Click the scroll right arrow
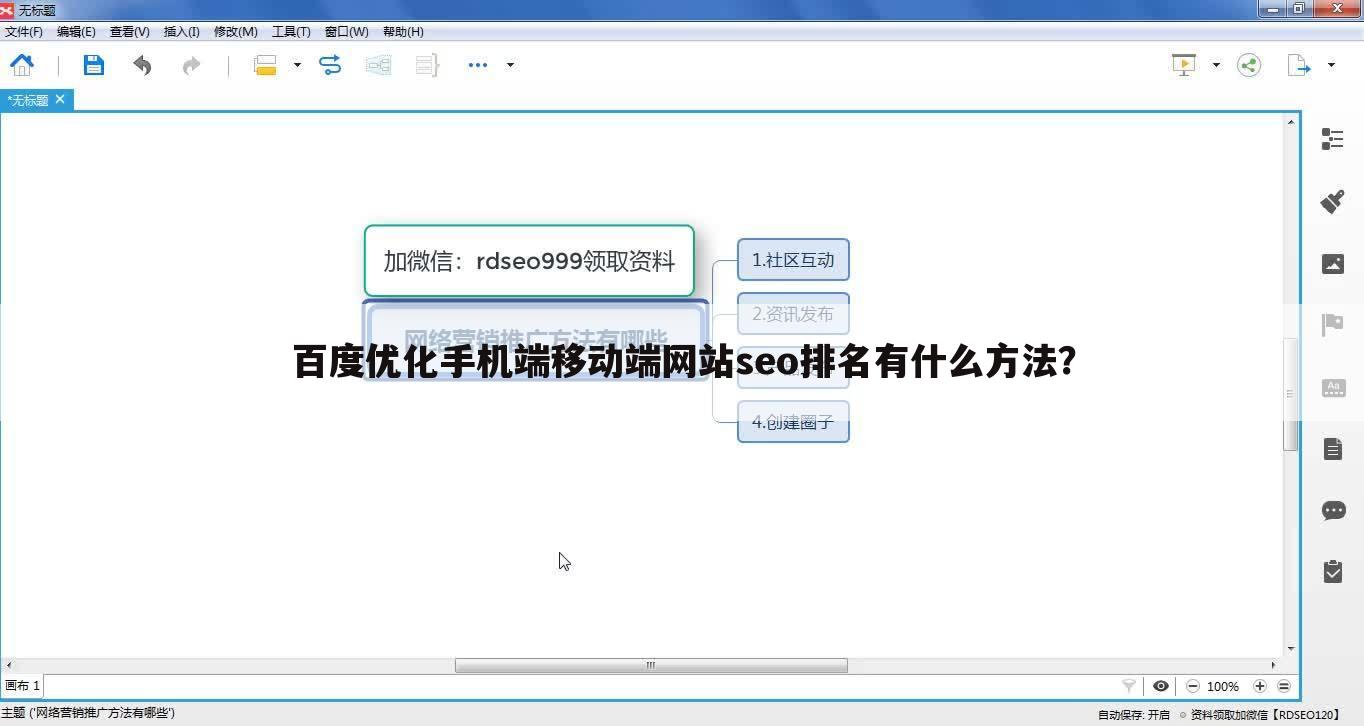This screenshot has width=1364, height=726. [1273, 665]
